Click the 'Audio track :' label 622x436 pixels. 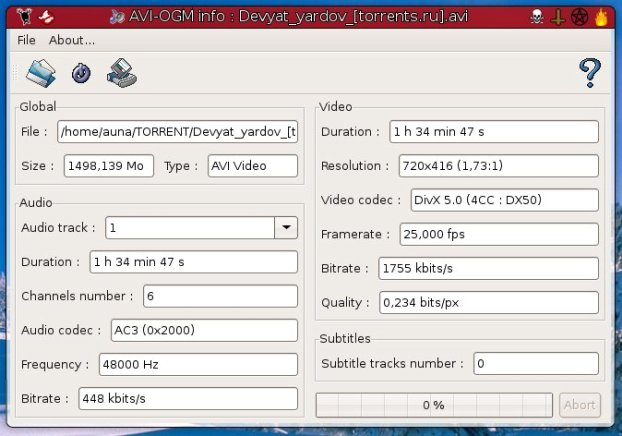(58, 228)
